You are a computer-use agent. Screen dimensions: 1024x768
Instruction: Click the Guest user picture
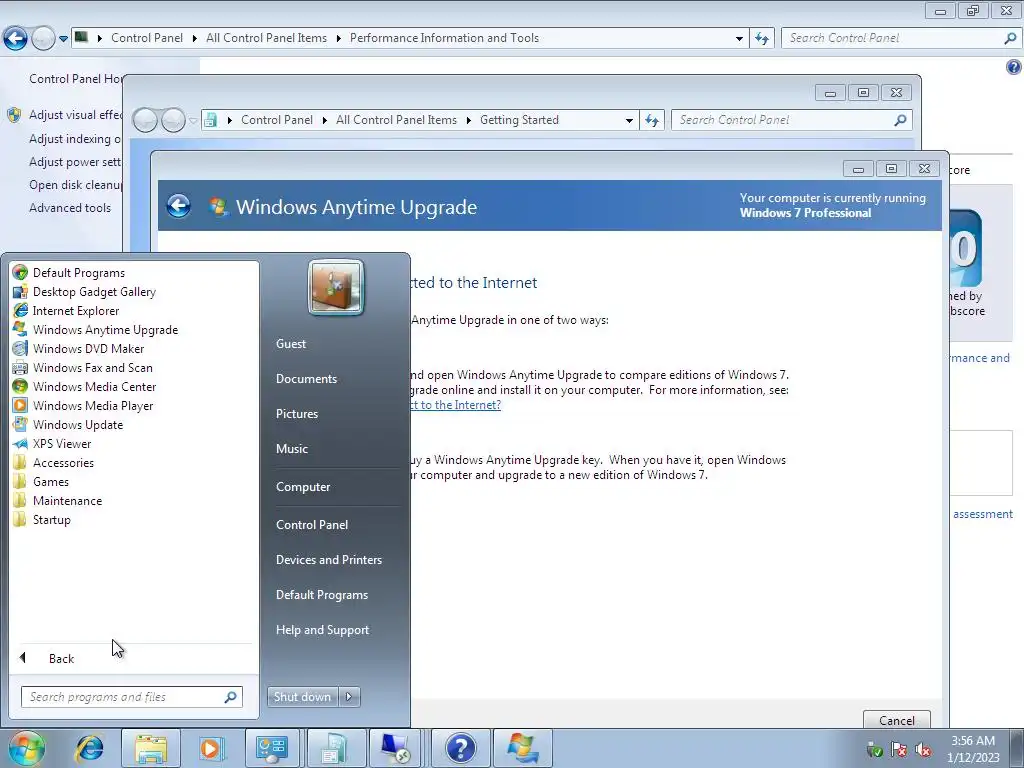tap(336, 287)
